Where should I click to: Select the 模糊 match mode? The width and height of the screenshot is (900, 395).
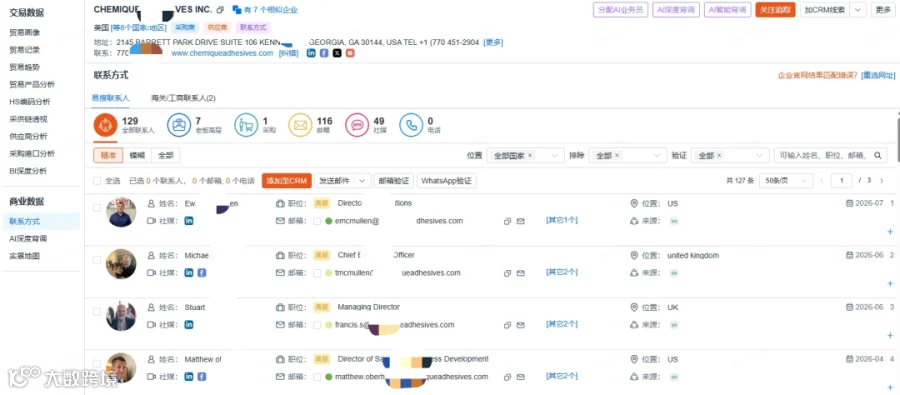coord(137,155)
